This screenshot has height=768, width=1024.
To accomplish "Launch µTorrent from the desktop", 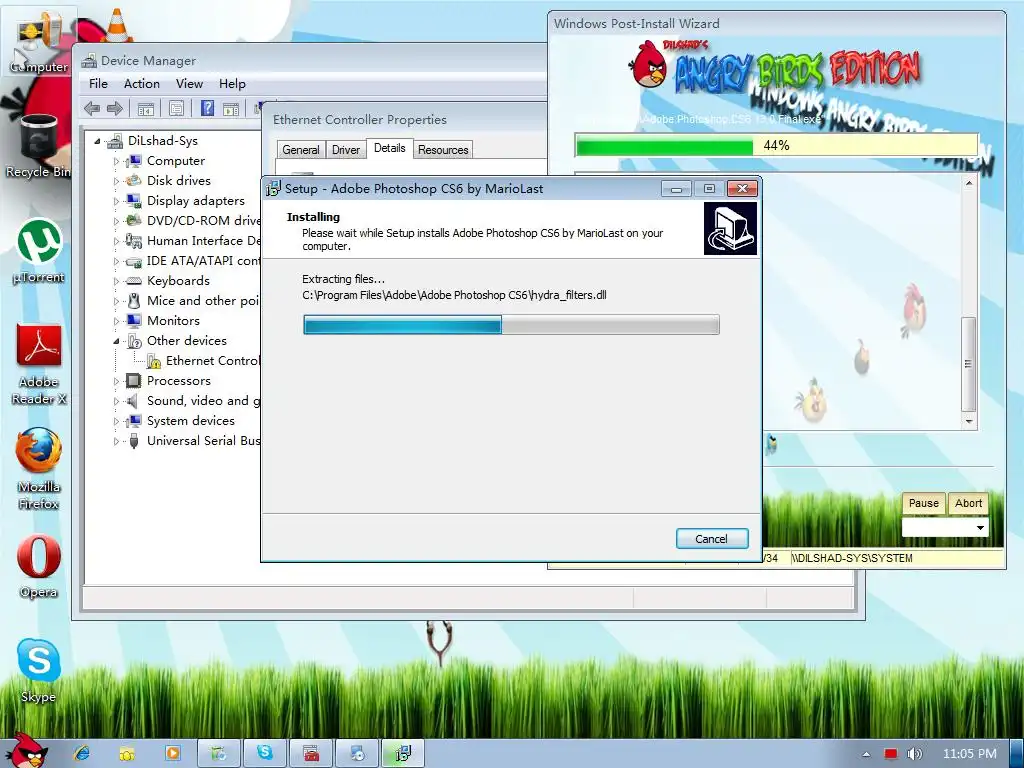I will pyautogui.click(x=39, y=251).
